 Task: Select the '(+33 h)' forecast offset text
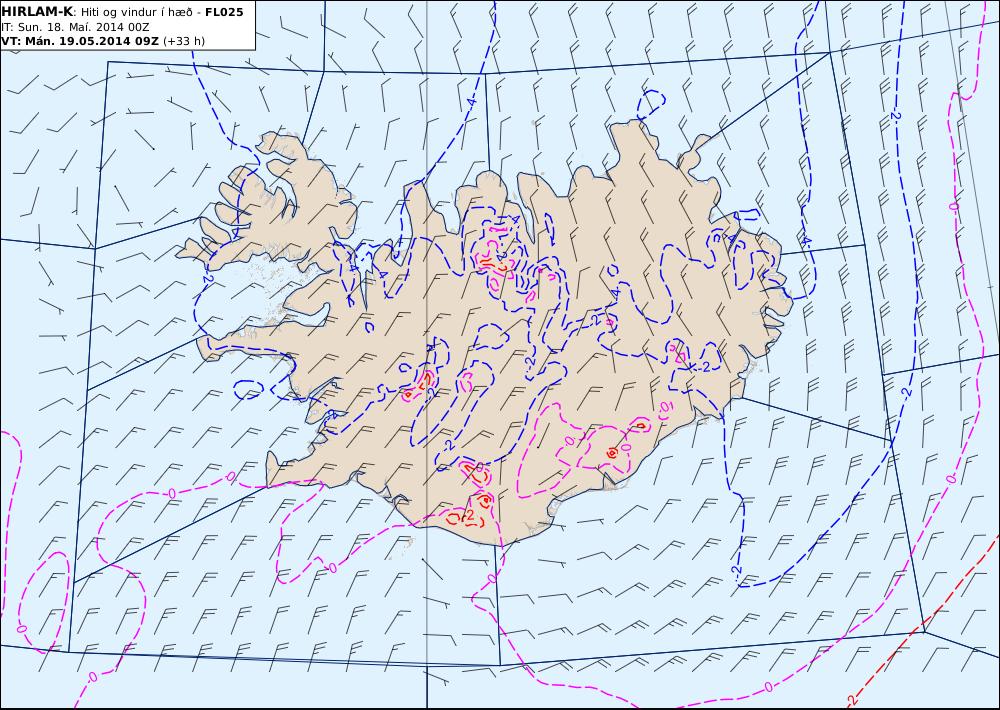click(184, 41)
